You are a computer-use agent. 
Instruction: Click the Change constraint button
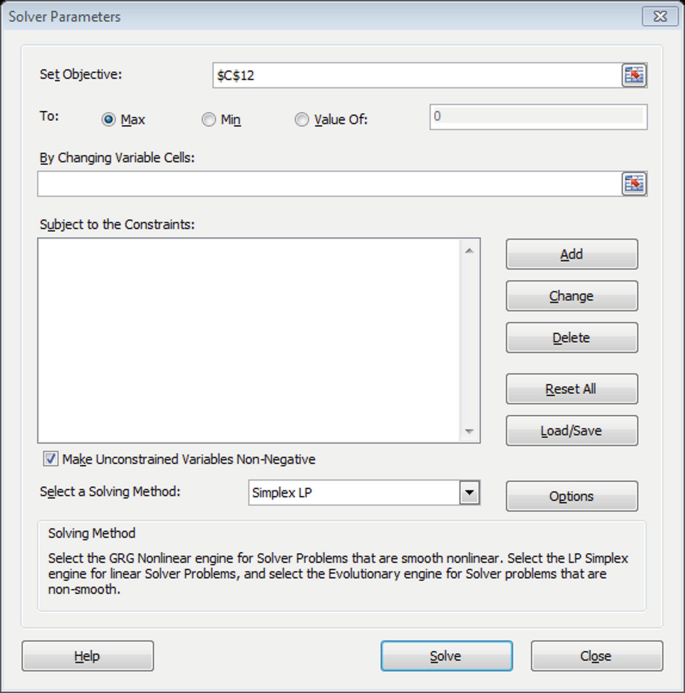(x=572, y=296)
